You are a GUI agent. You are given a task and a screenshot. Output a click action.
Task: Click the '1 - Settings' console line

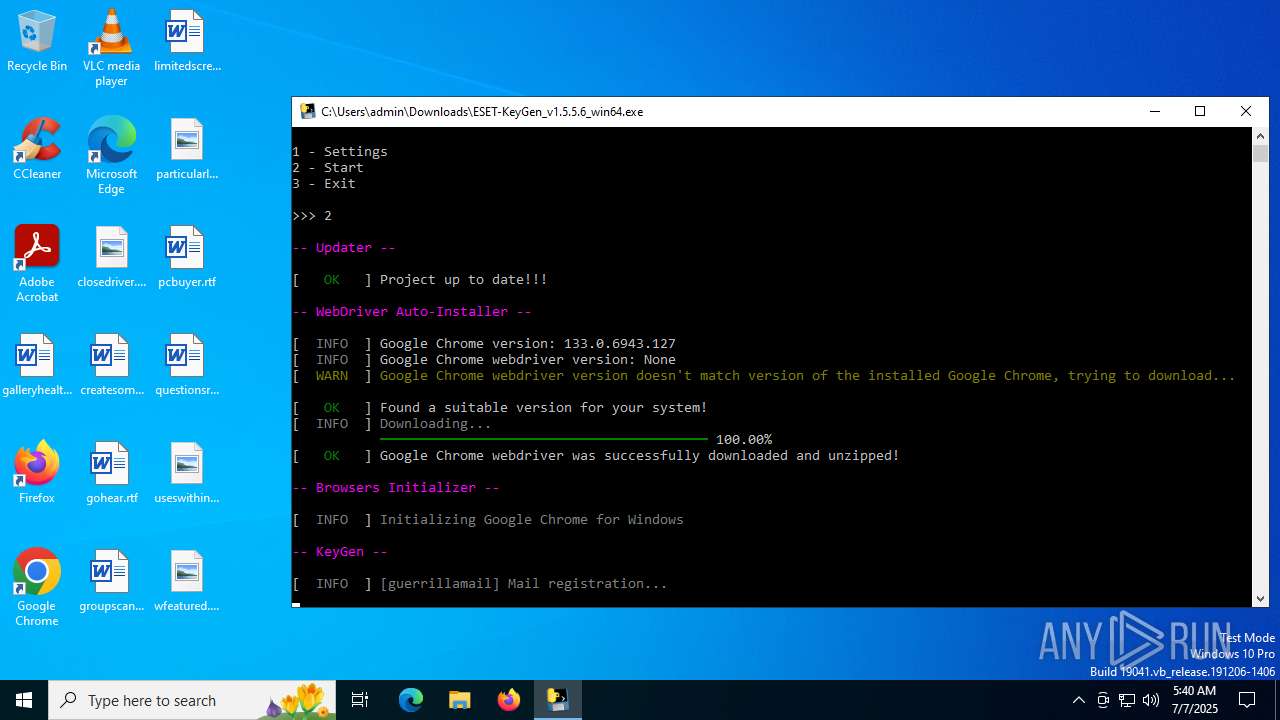(340, 152)
